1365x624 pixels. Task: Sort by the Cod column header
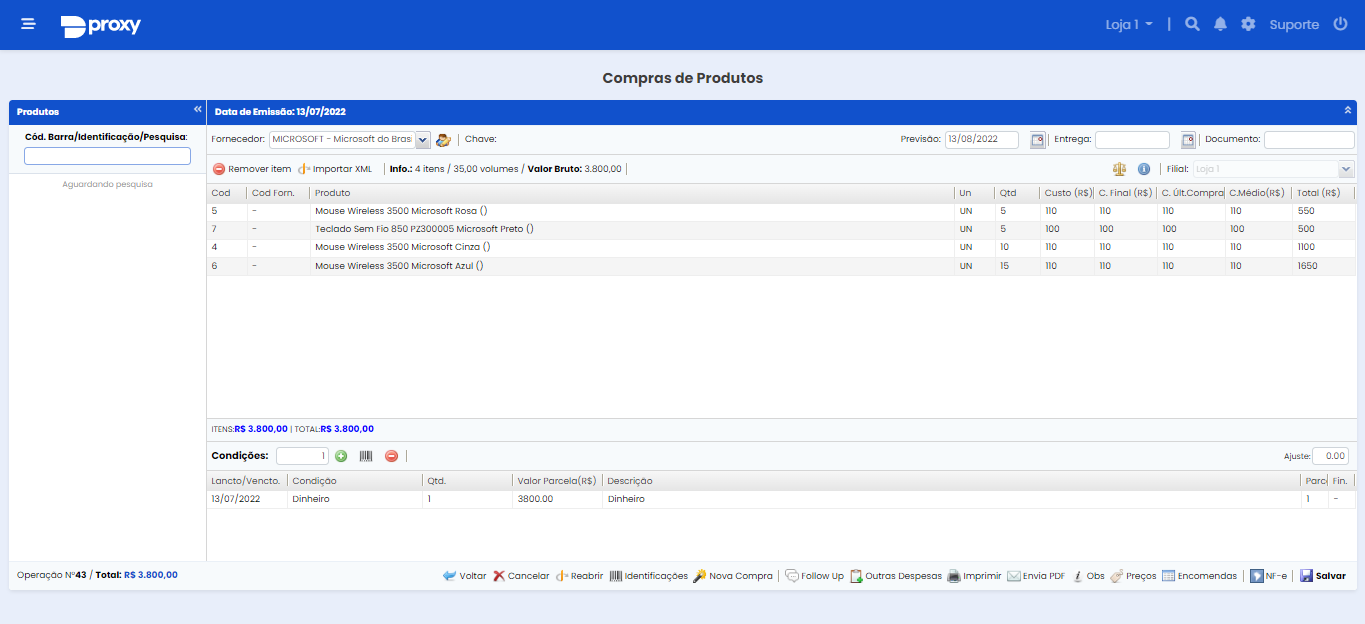pos(226,193)
